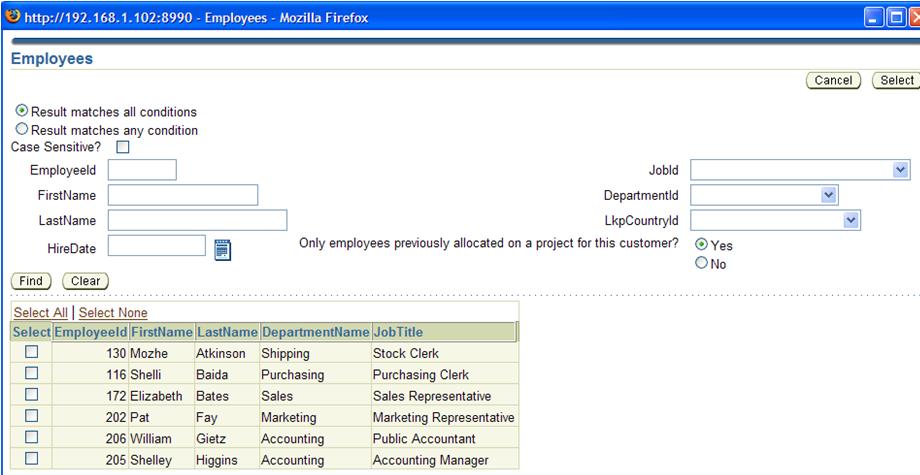Click the Select None link
Image resolution: width=920 pixels, height=475 pixels.
coord(113,313)
